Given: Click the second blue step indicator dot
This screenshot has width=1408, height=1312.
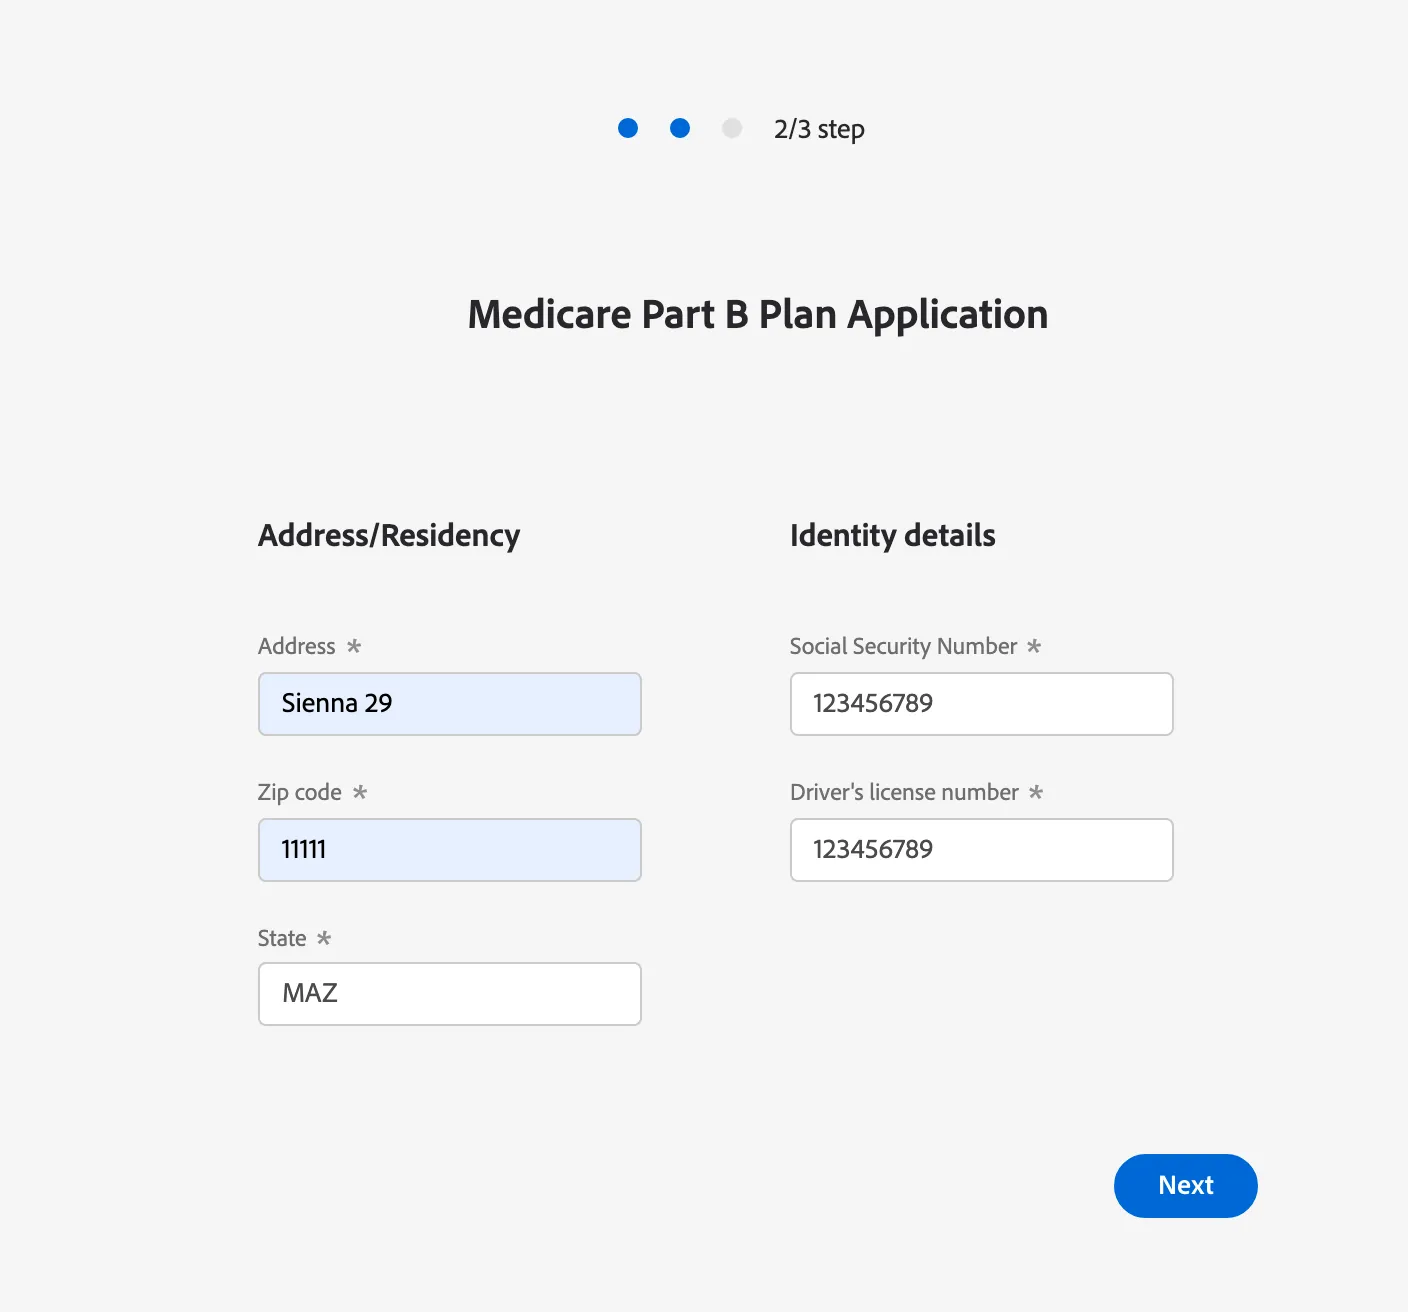Looking at the screenshot, I should (x=680, y=128).
